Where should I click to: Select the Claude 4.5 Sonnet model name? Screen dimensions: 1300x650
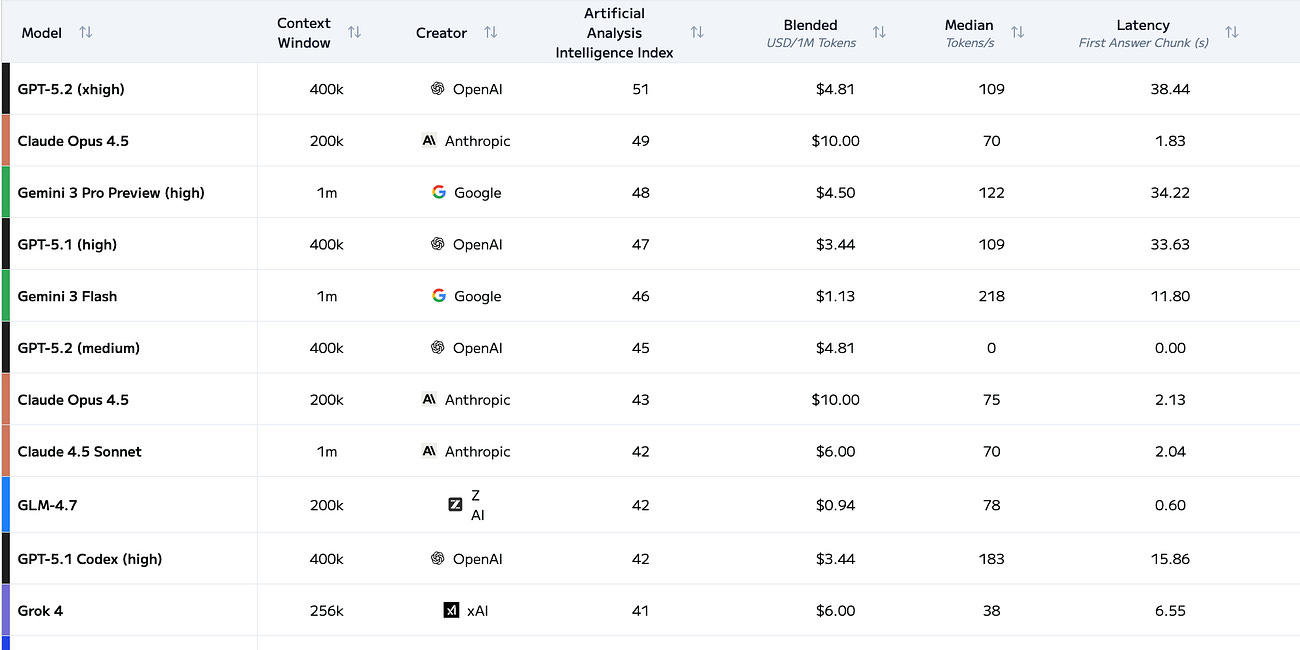pos(80,452)
